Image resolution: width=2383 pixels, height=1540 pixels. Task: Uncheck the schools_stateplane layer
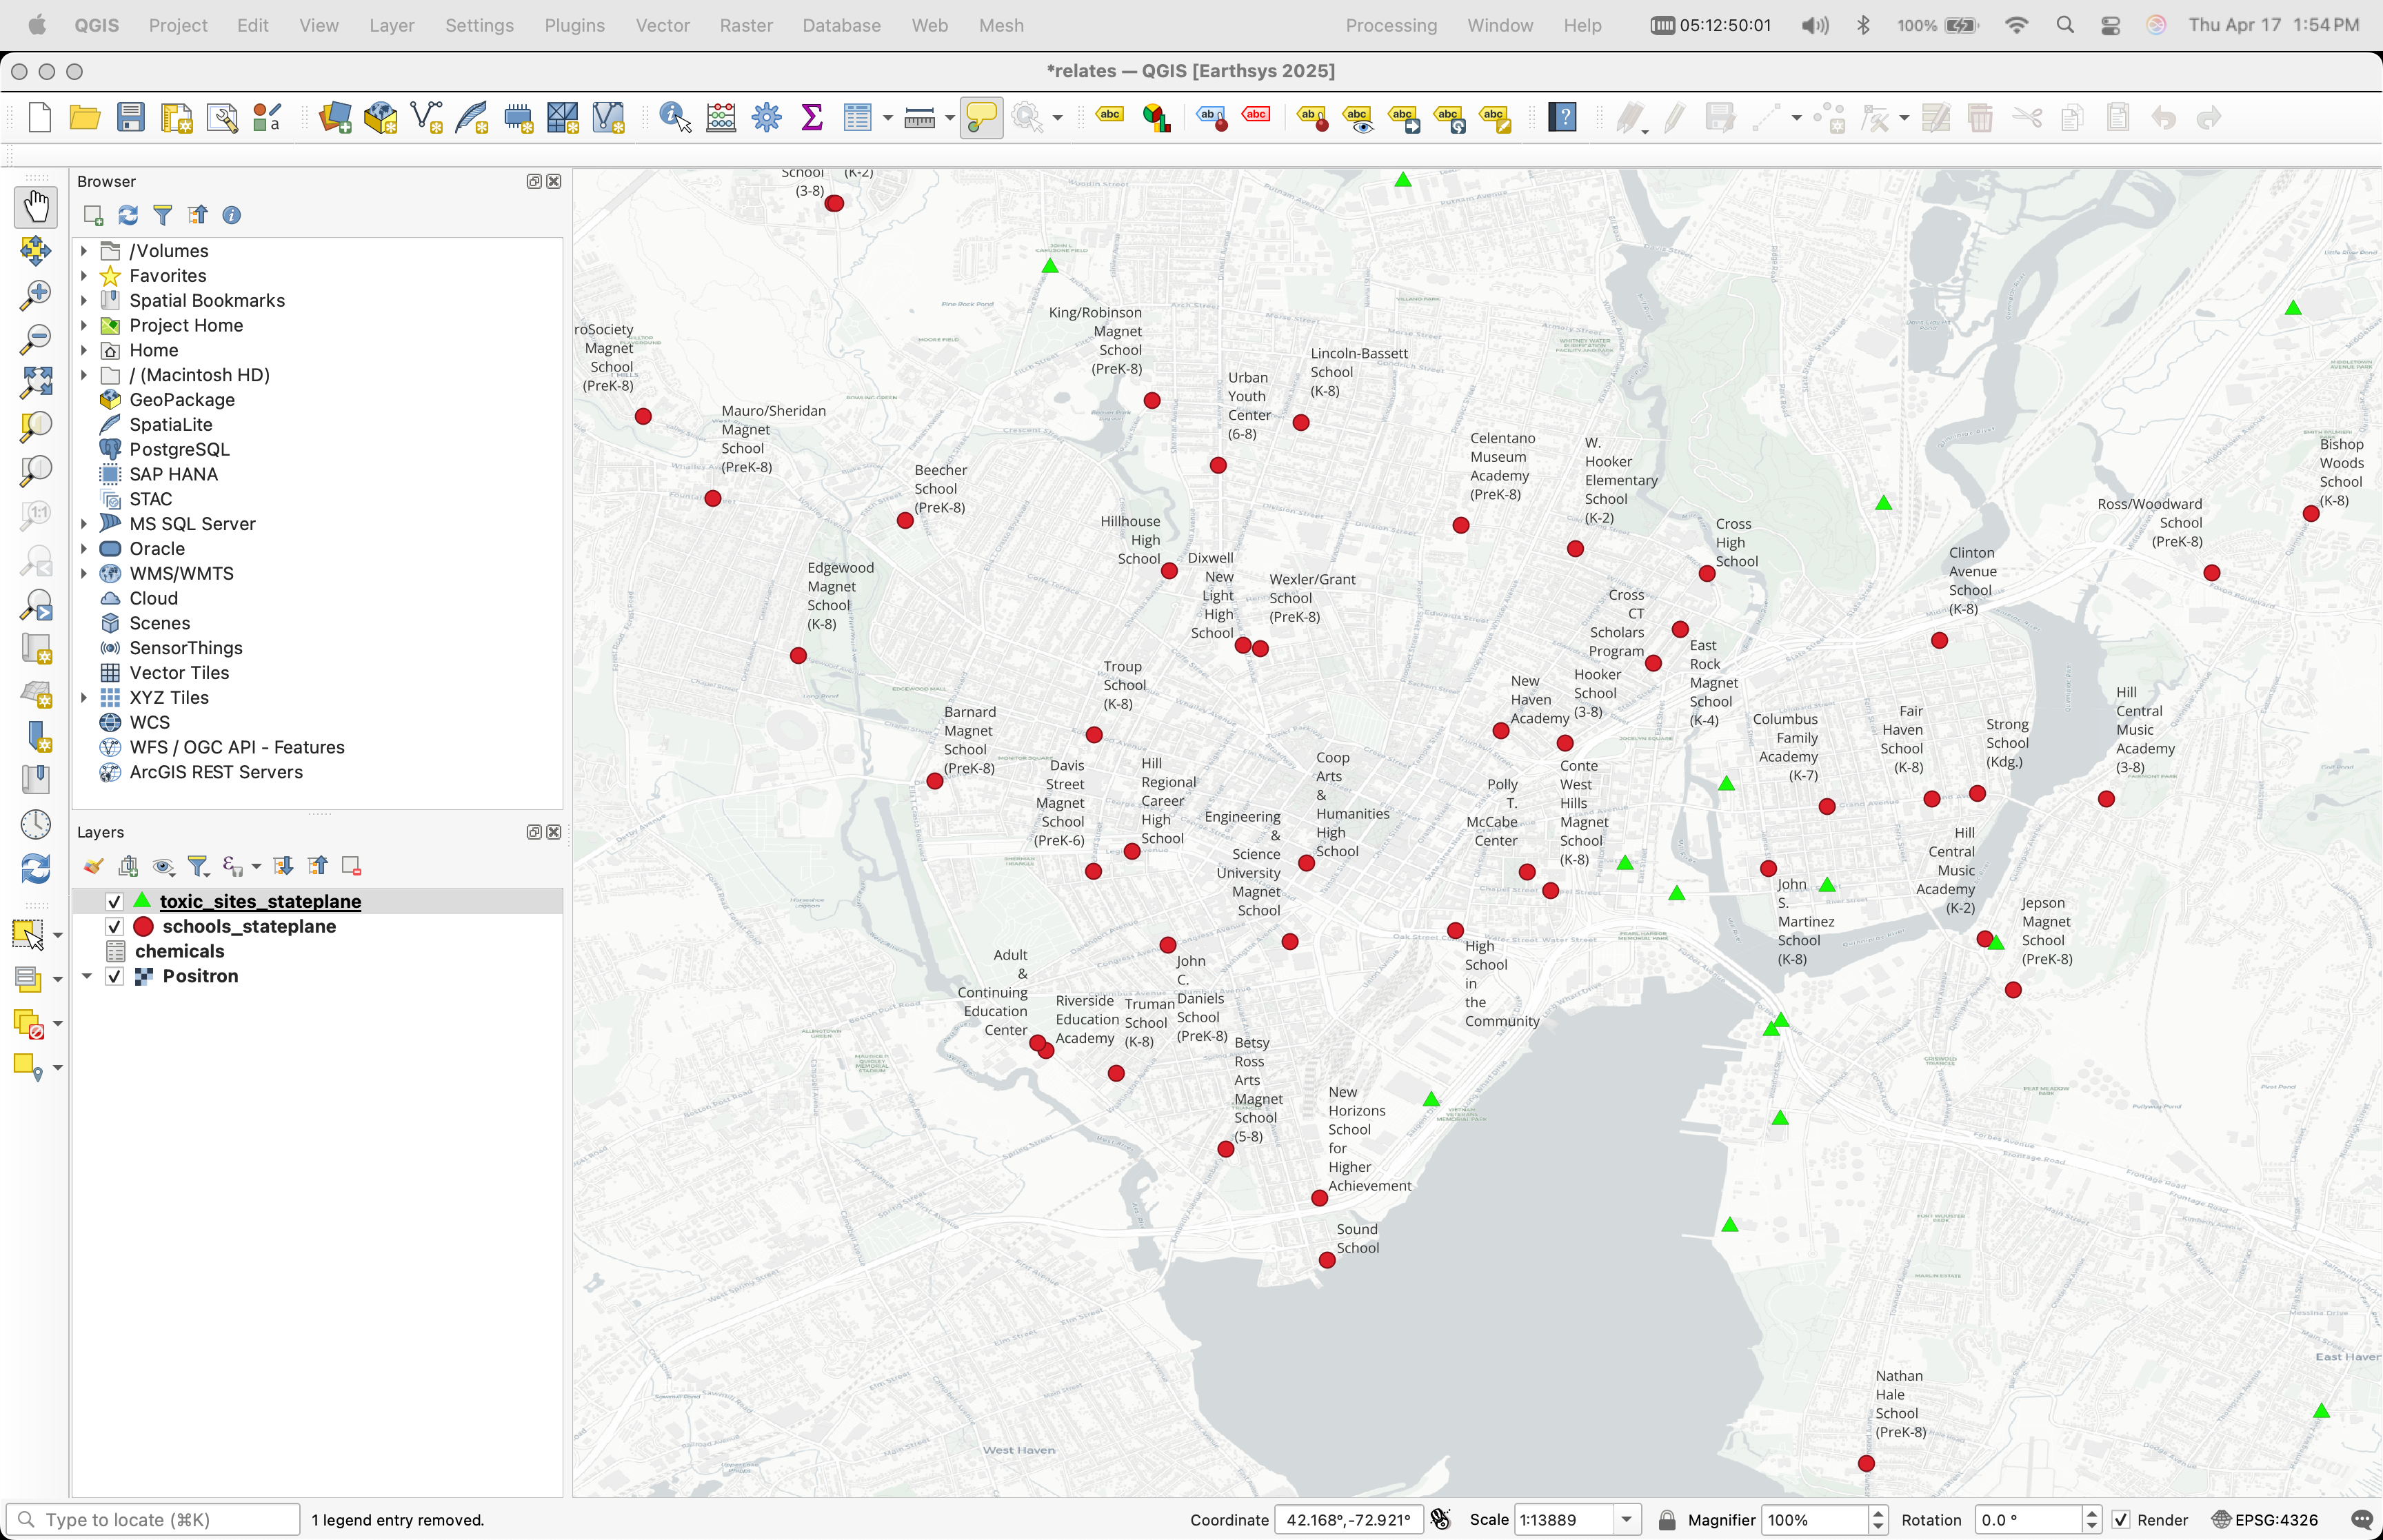(x=115, y=926)
